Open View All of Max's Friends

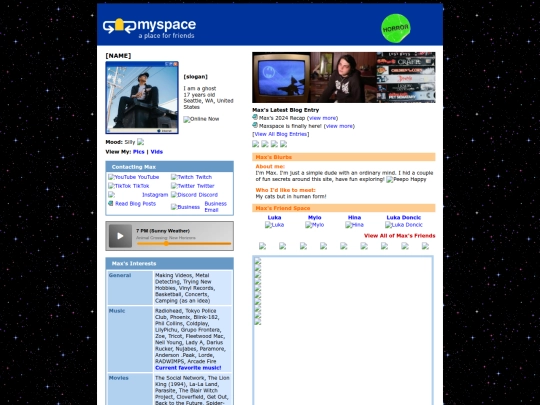point(399,236)
